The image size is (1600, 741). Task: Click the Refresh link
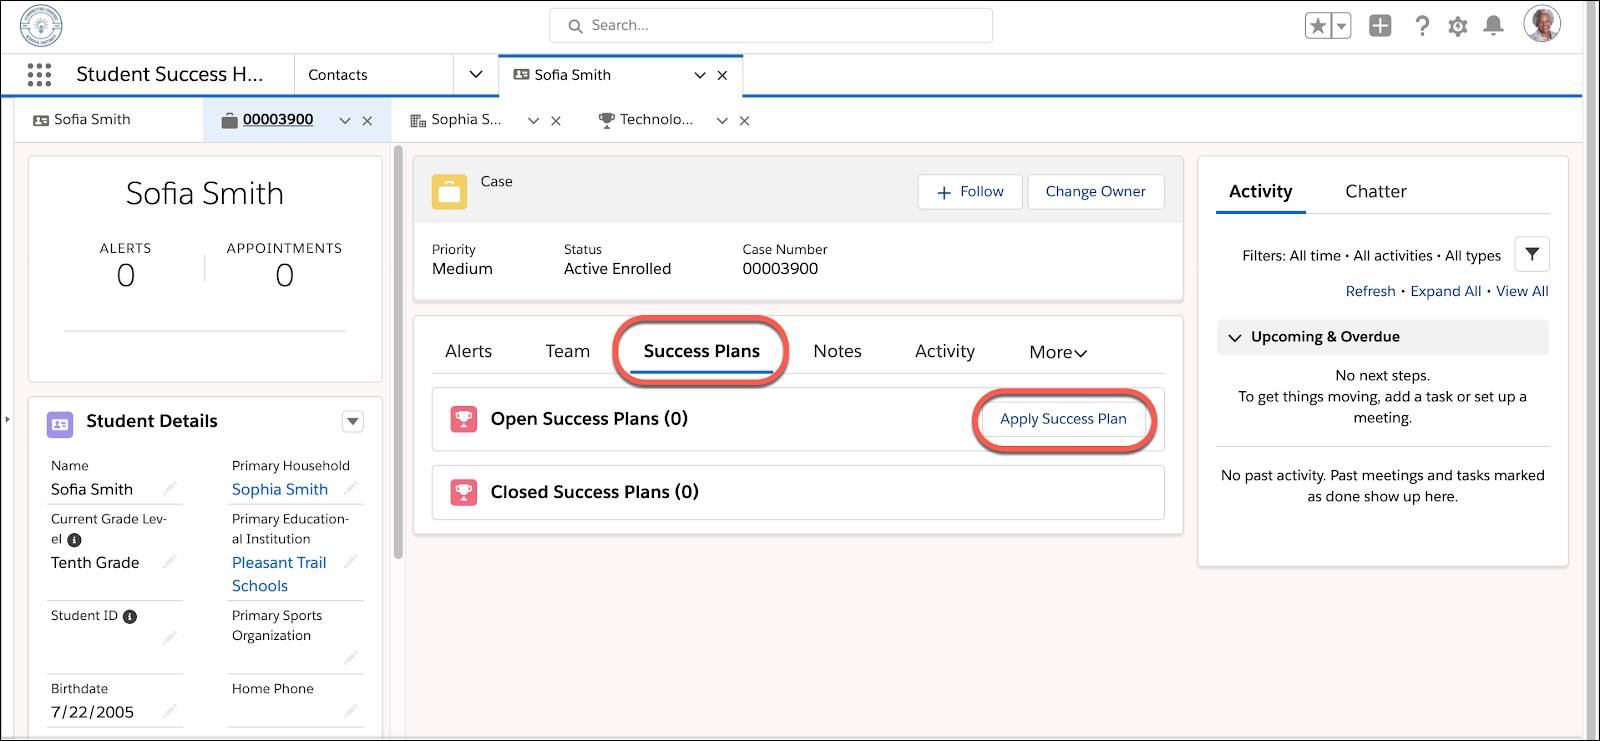point(1370,292)
